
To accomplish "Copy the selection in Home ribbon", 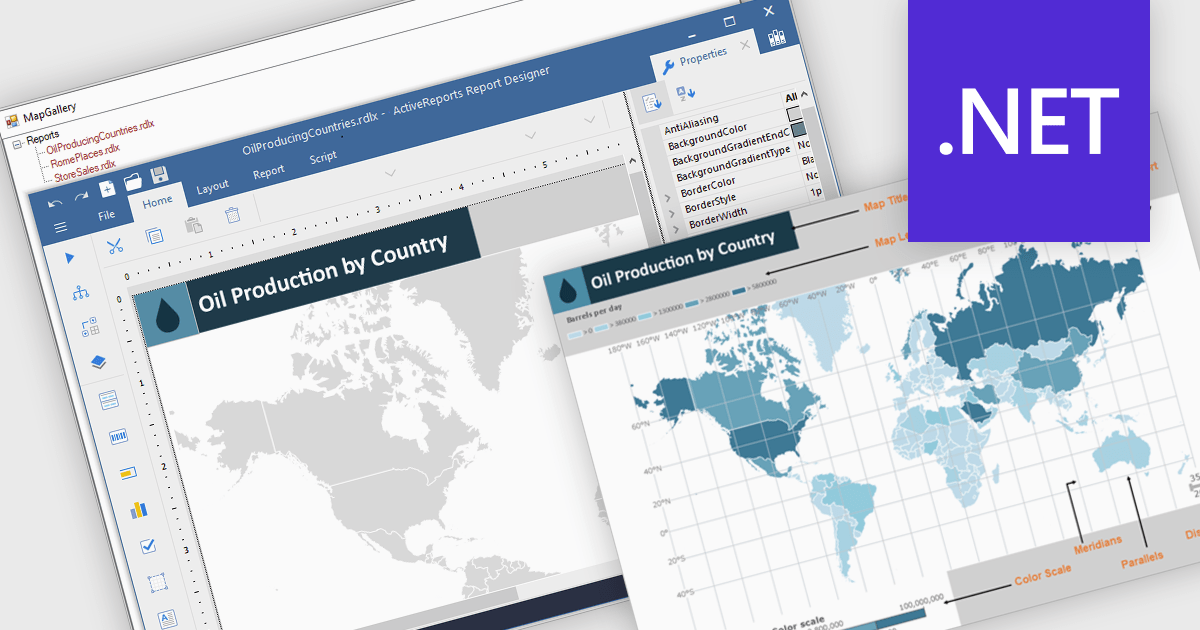I will (155, 234).
